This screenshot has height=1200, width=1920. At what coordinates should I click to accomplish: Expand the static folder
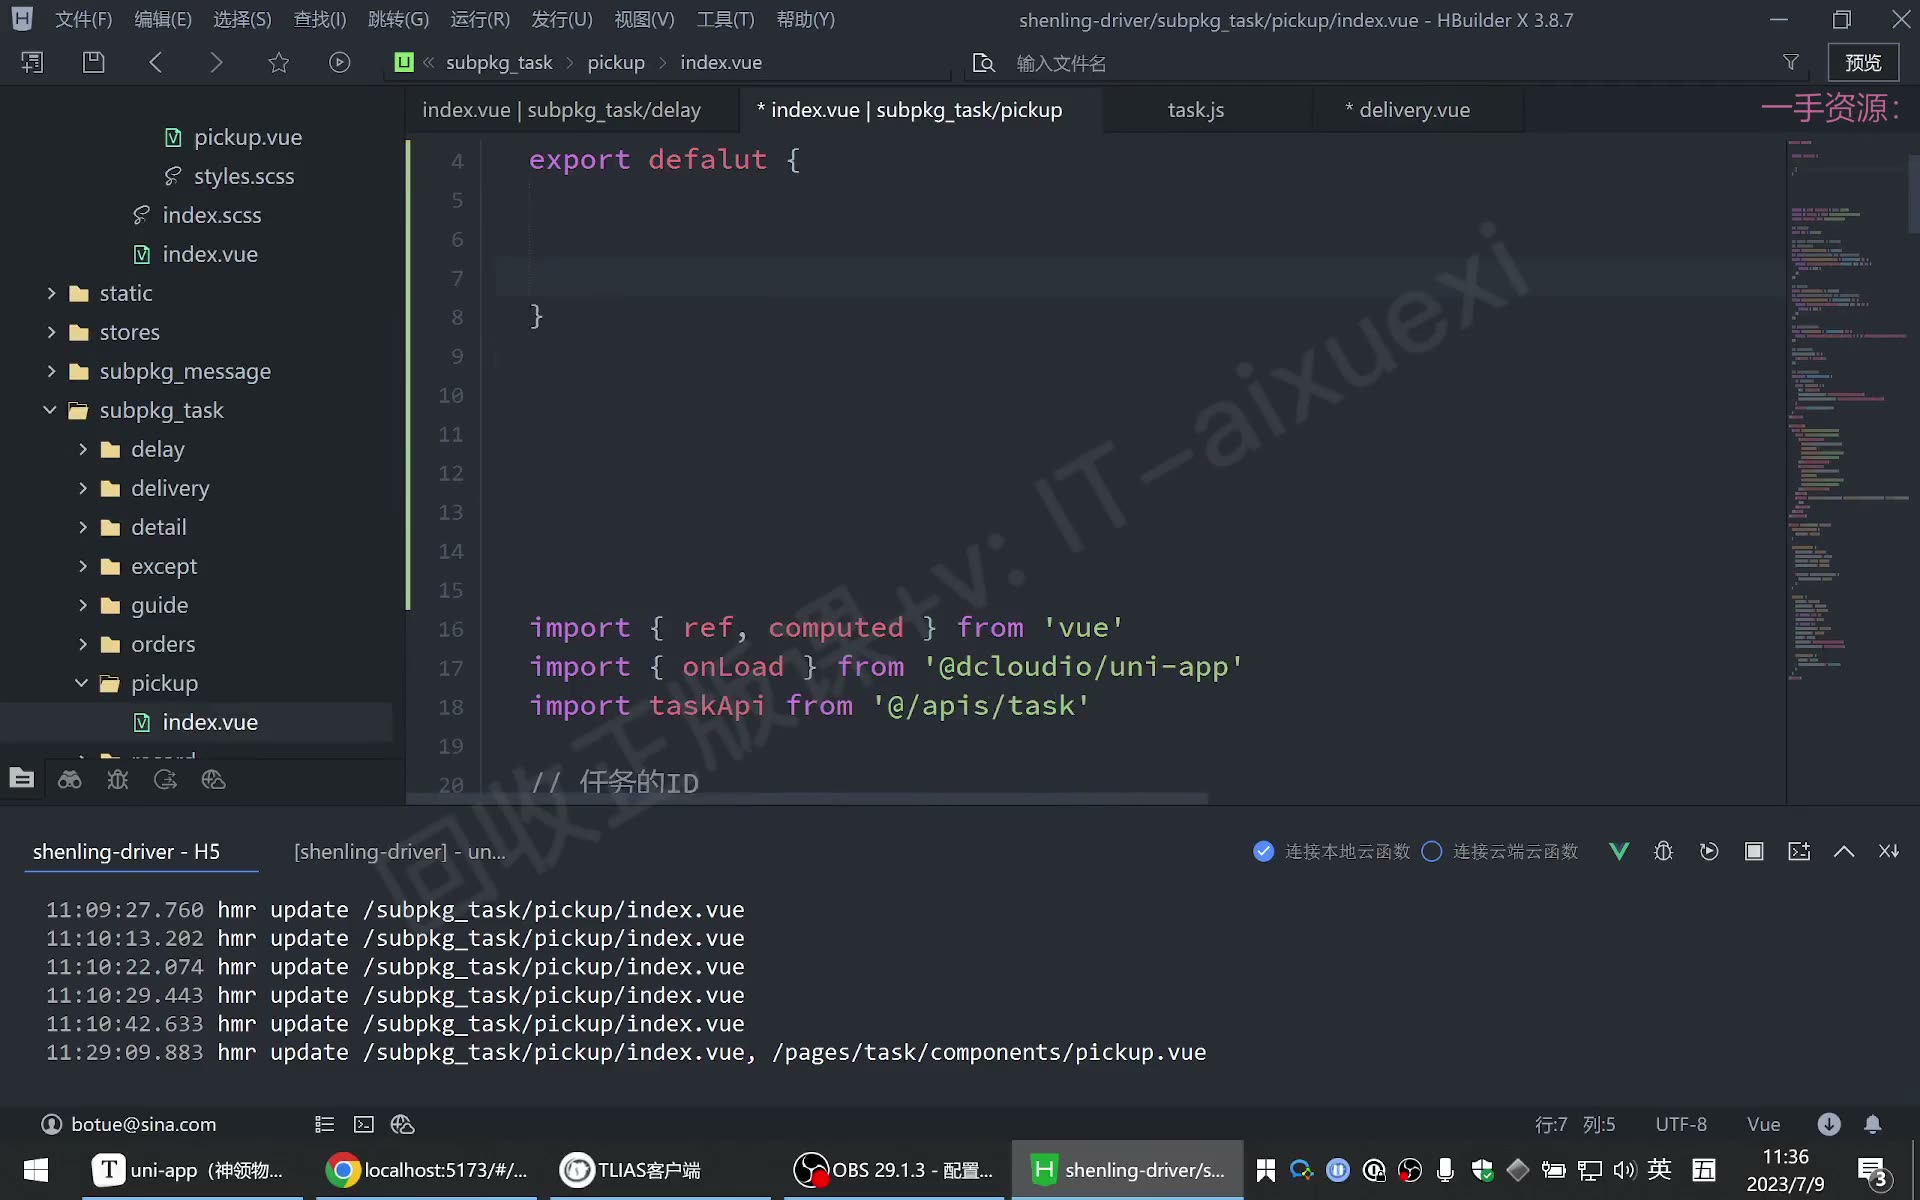51,293
